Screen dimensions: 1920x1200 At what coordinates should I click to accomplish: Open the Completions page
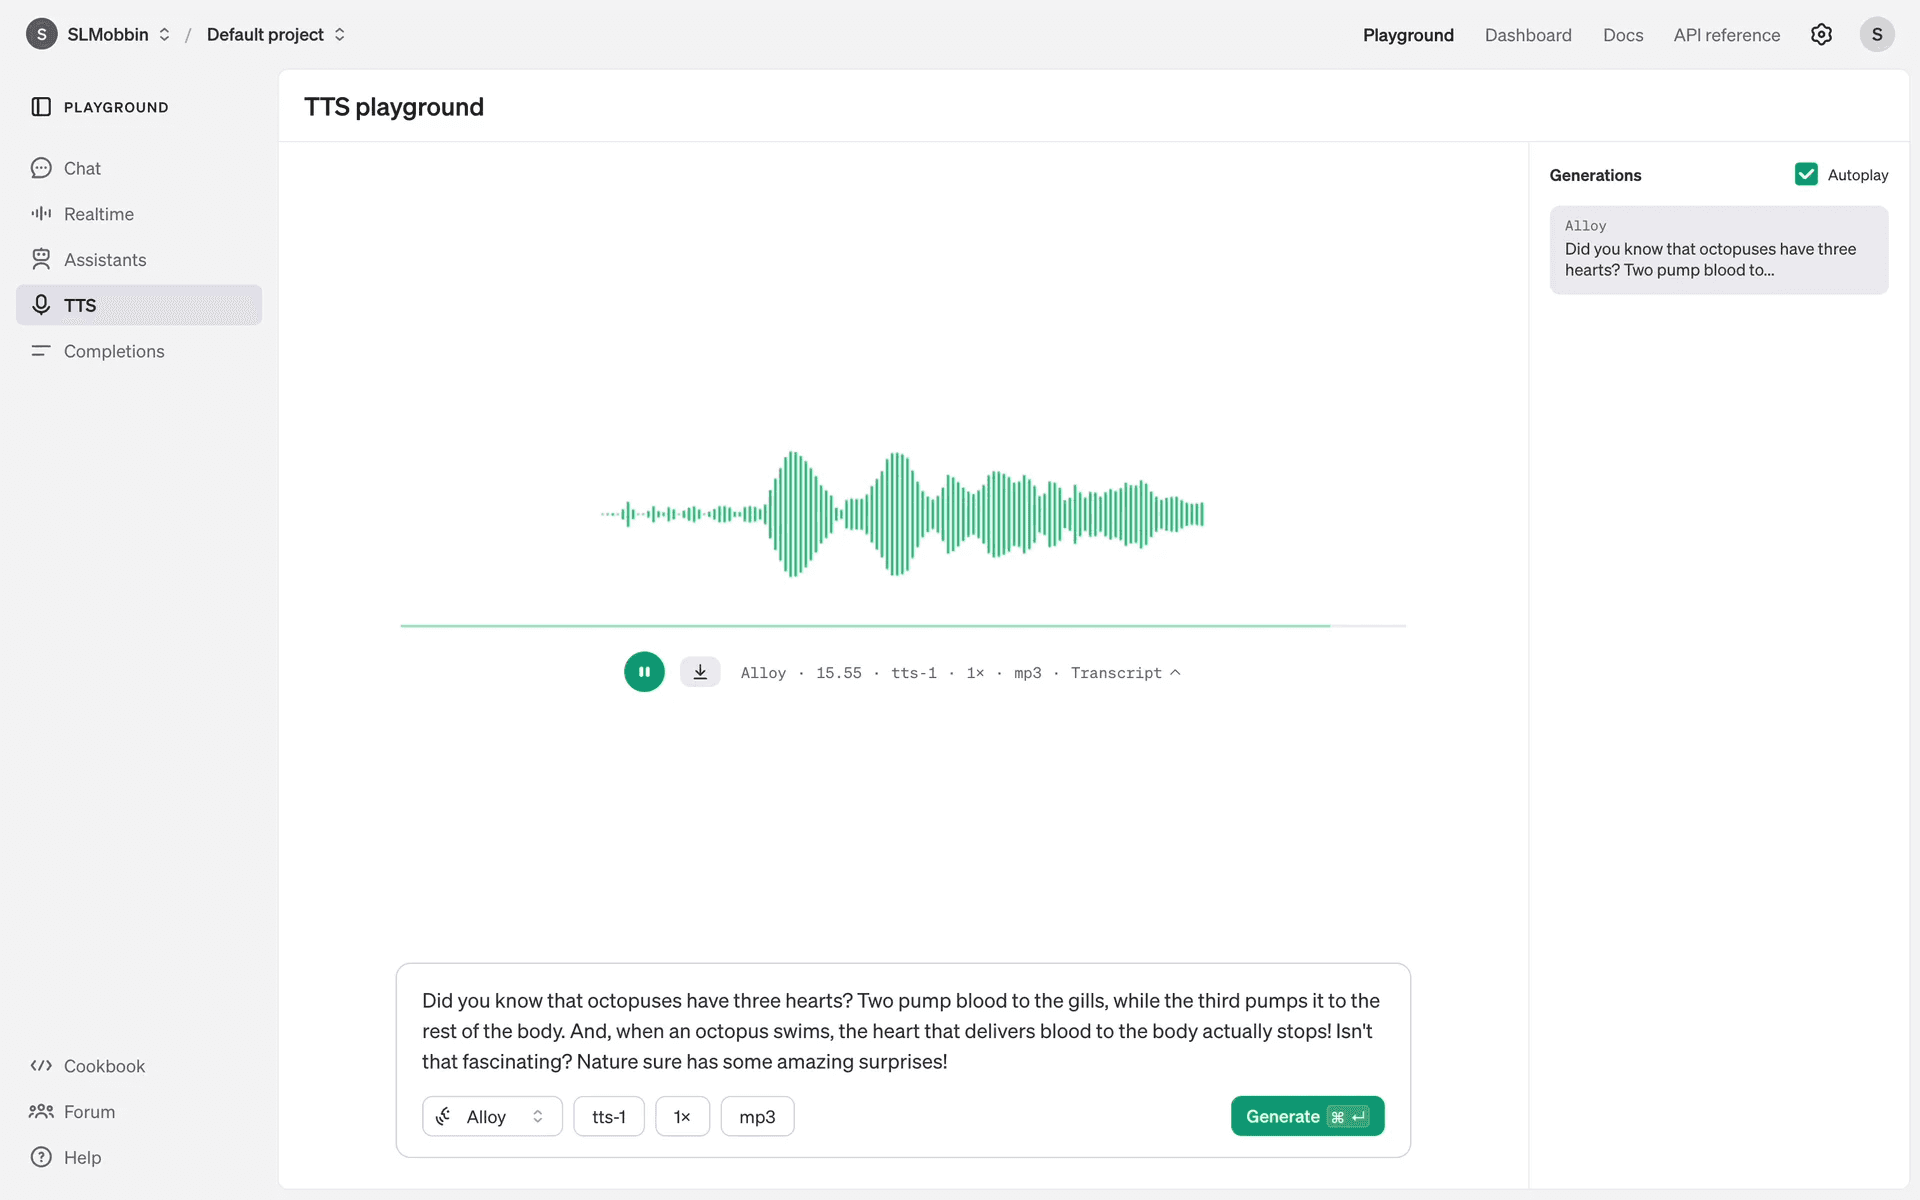click(113, 351)
